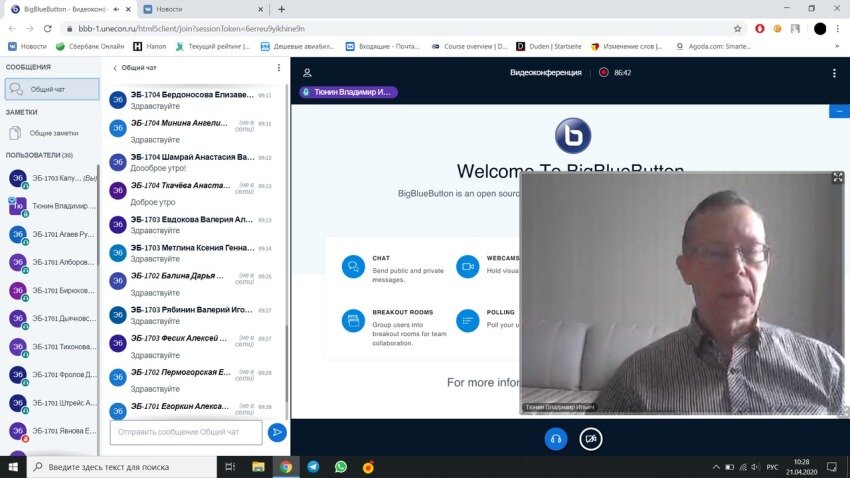850x478 pixels.
Task: Open Telegram from taskbar
Action: pos(313,467)
